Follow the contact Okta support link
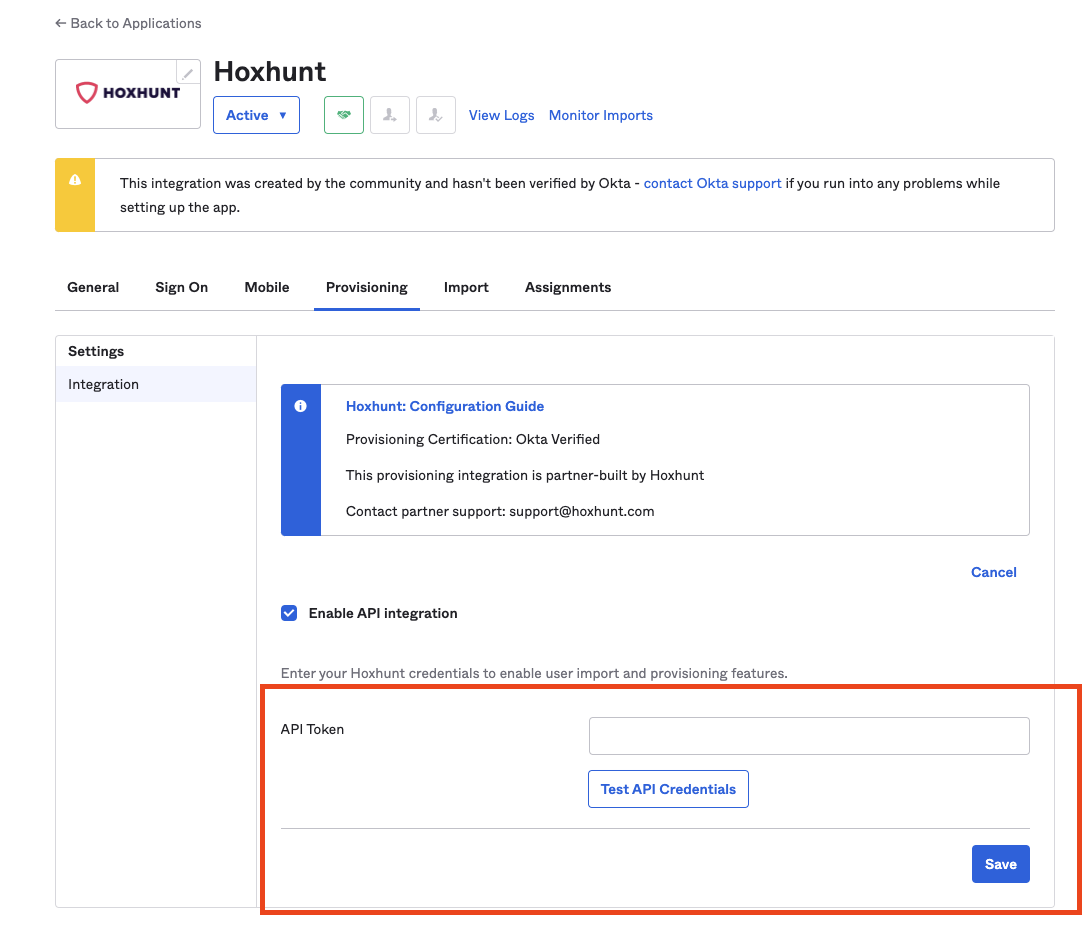Screen dimensions: 1091x941 coord(712,183)
